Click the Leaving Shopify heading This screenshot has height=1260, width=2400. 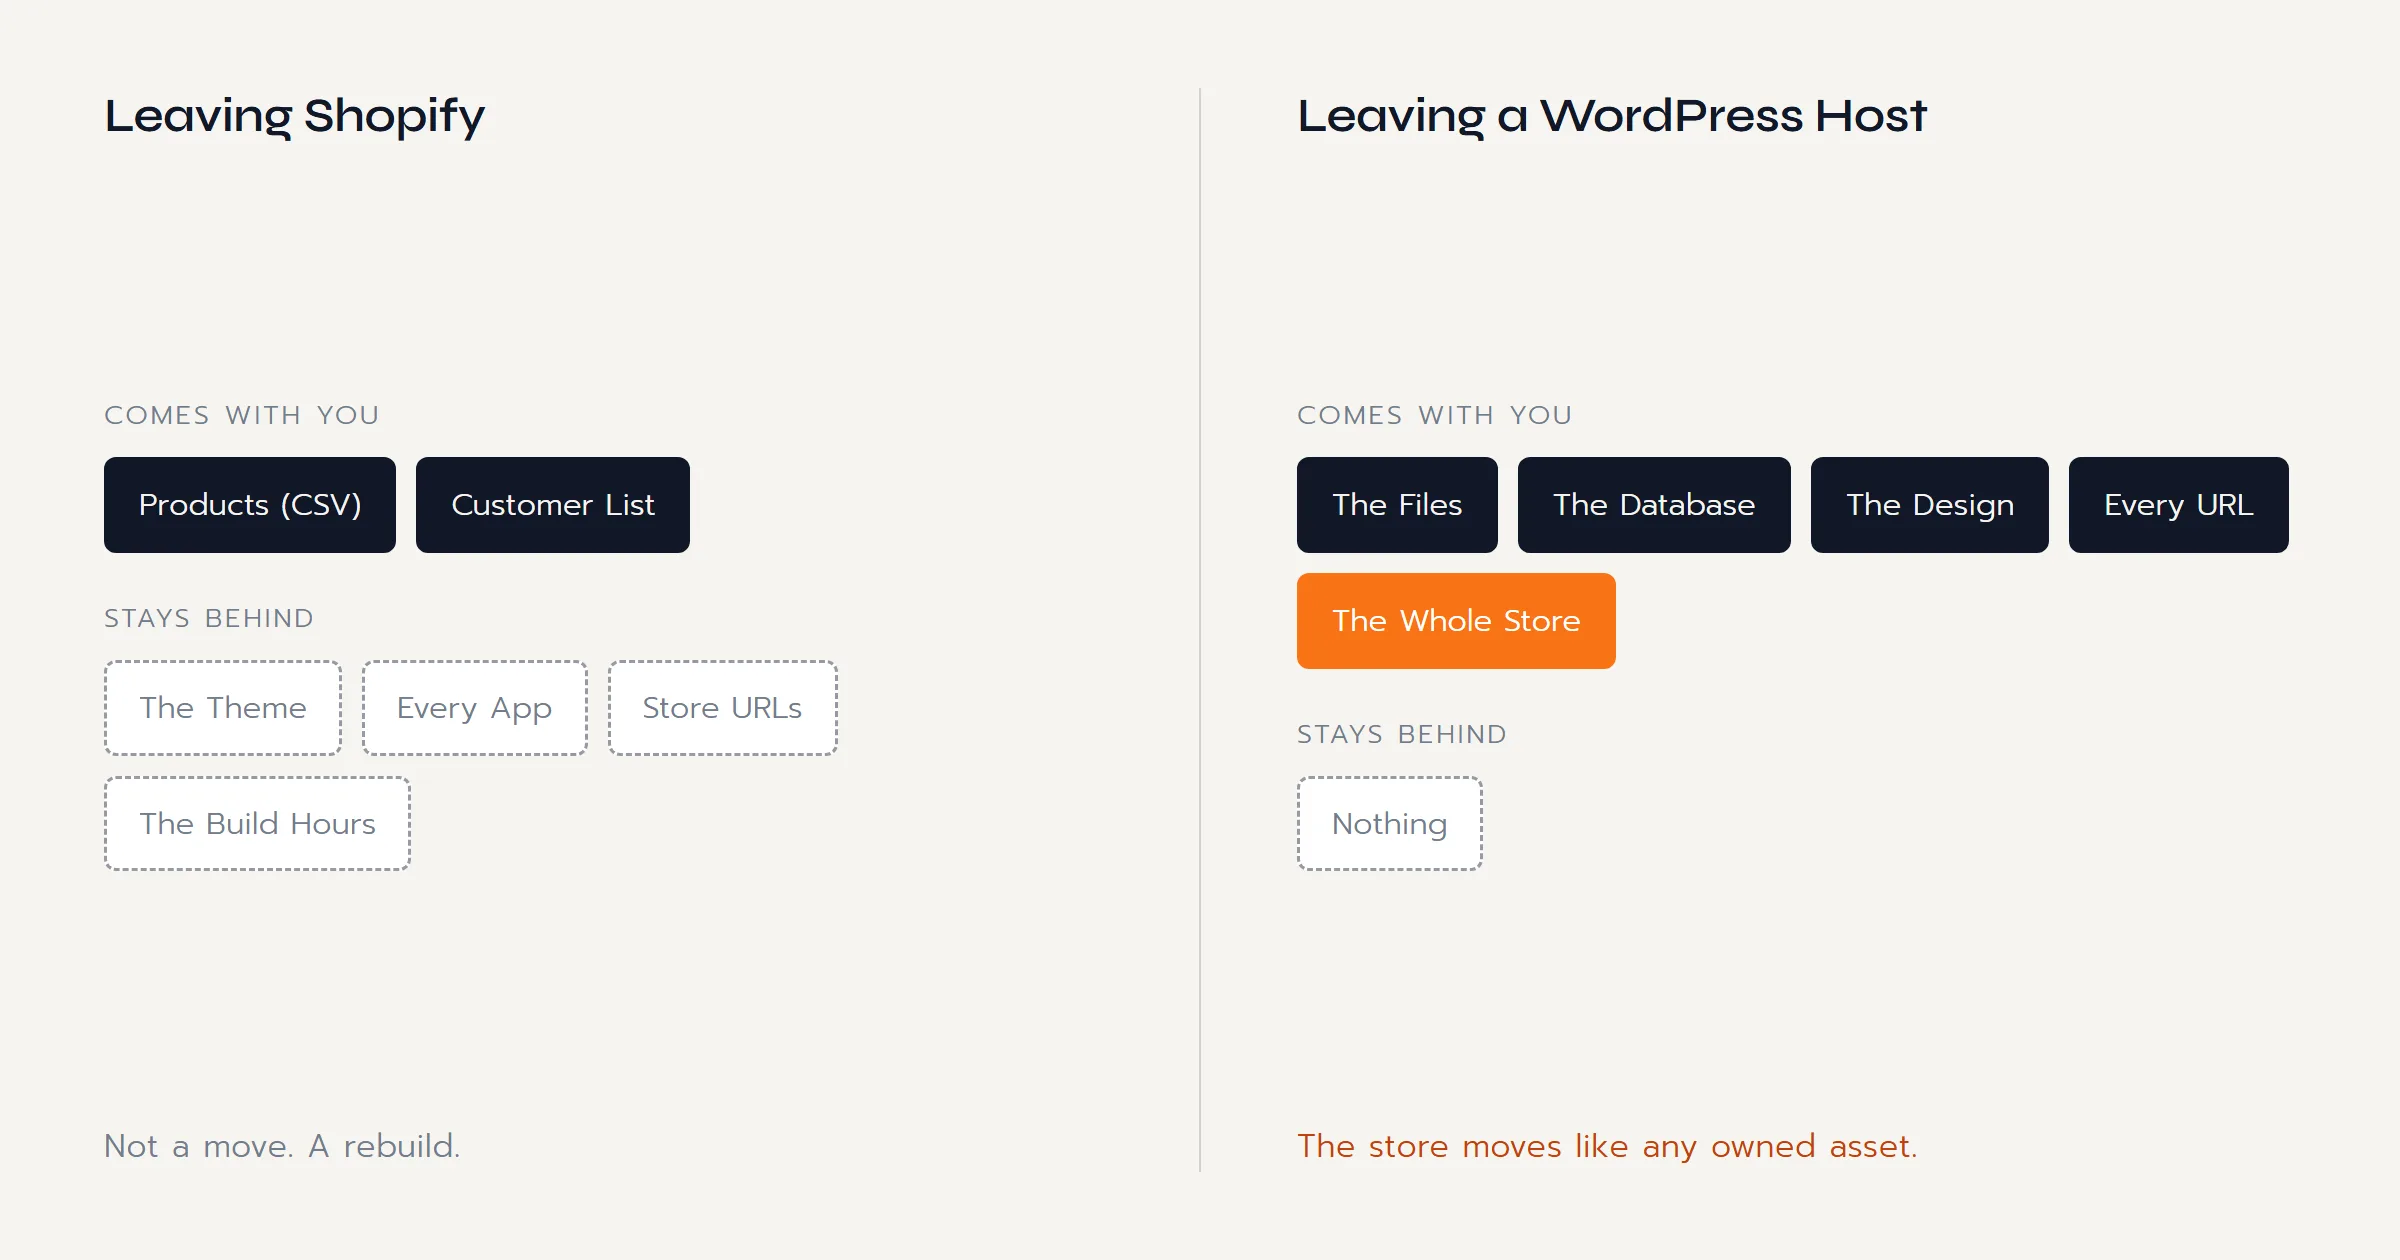coord(295,117)
